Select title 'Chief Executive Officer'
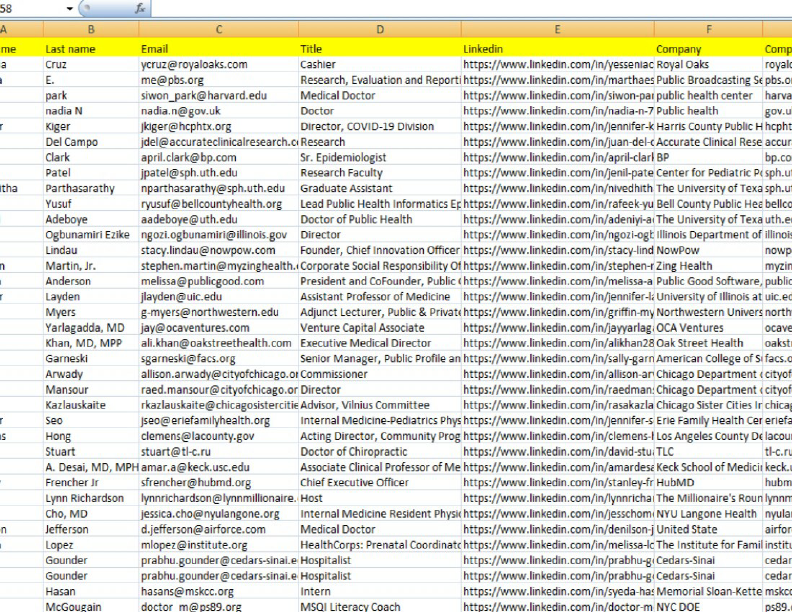The height and width of the screenshot is (612, 792). point(380,483)
